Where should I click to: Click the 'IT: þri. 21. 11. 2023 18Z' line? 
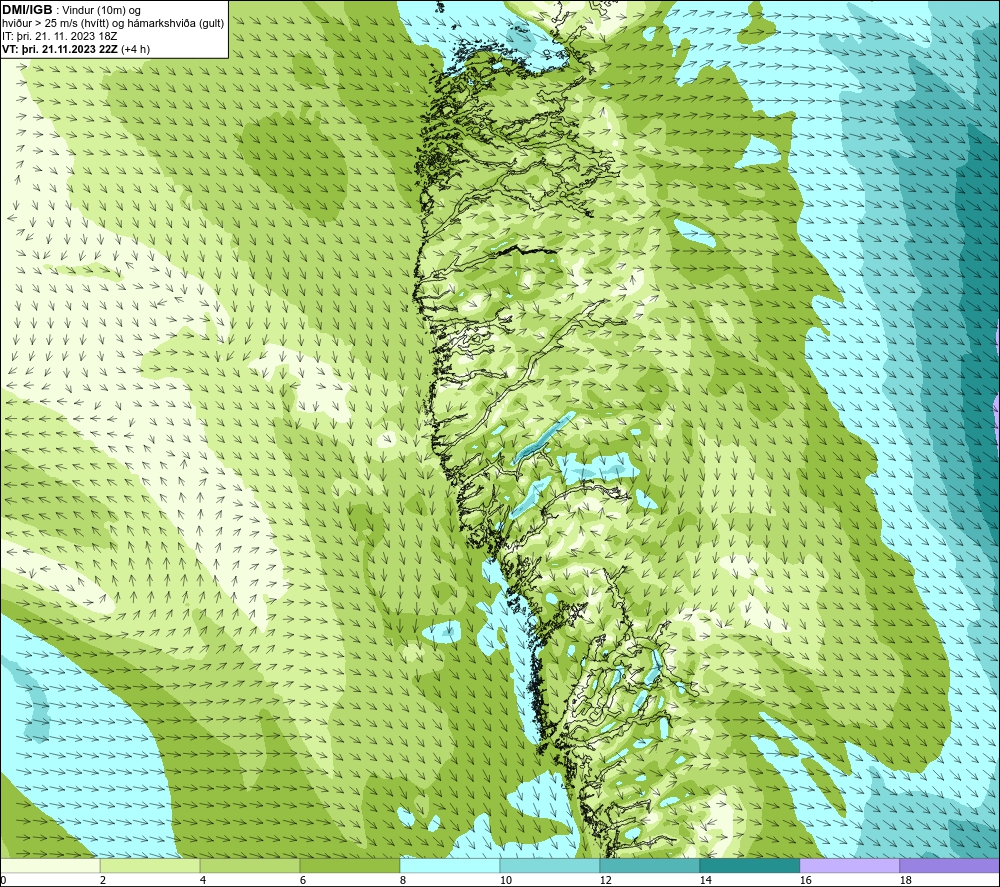[x=59, y=36]
